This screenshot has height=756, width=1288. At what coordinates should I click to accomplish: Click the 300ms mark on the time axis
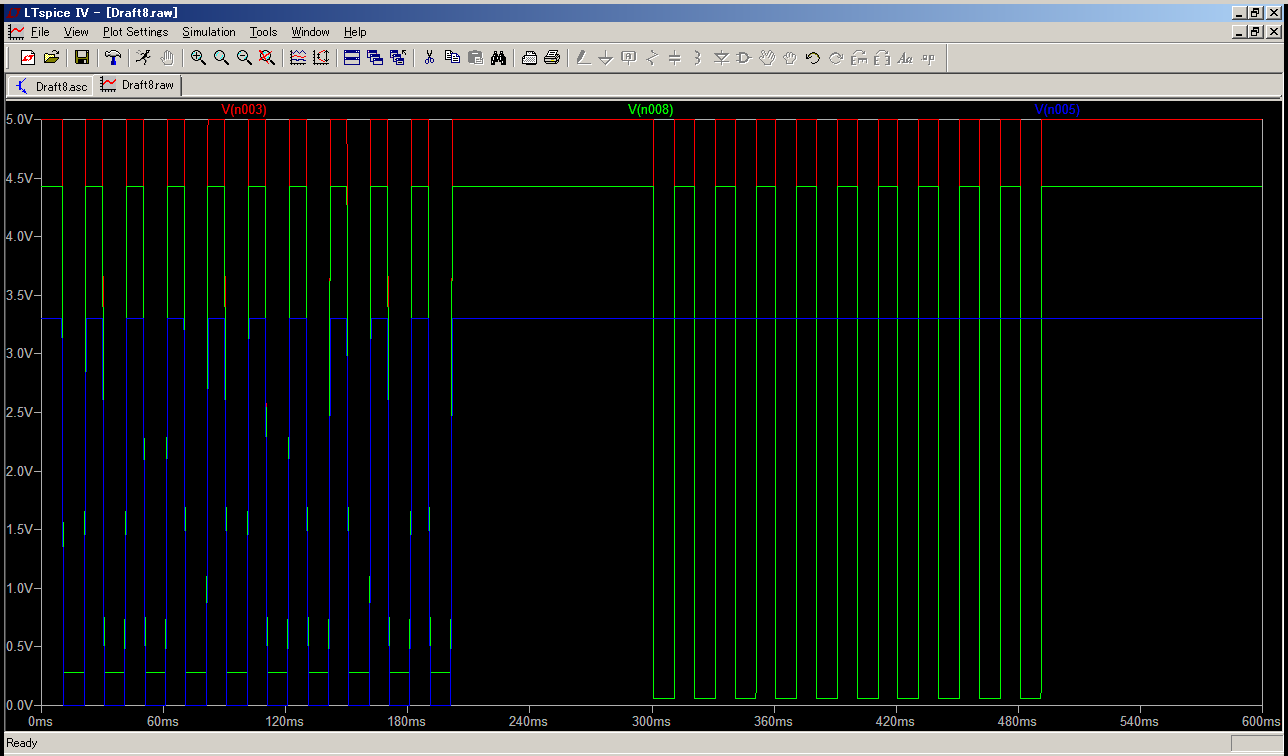[651, 722]
